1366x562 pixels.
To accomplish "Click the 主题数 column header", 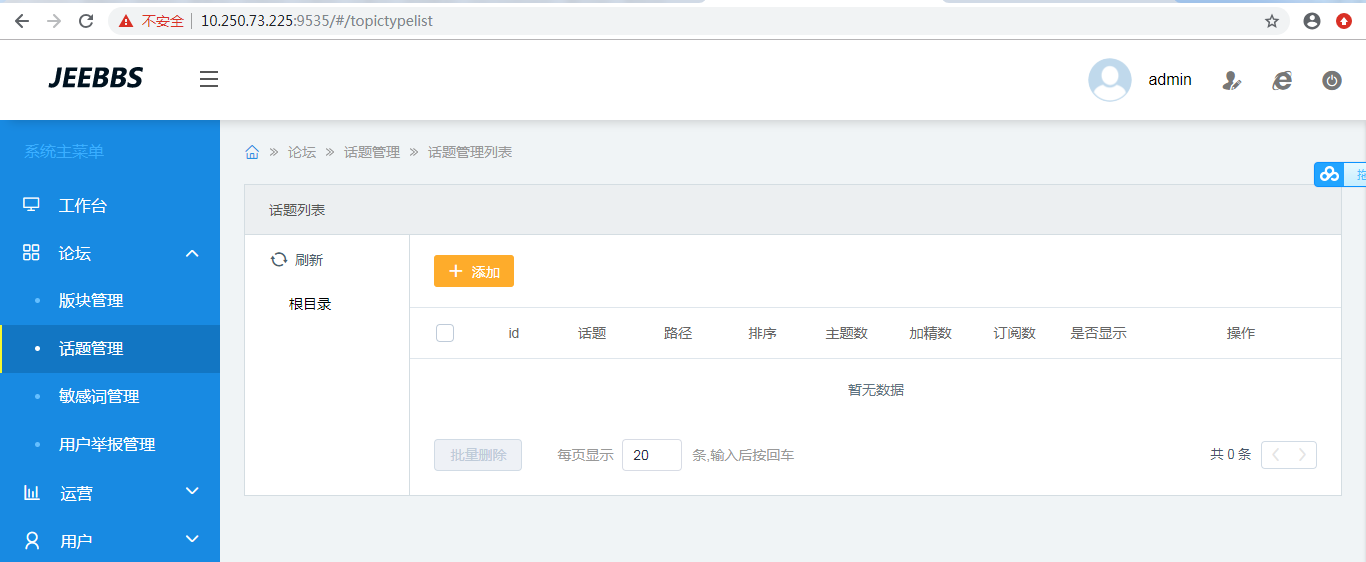I will pyautogui.click(x=846, y=333).
